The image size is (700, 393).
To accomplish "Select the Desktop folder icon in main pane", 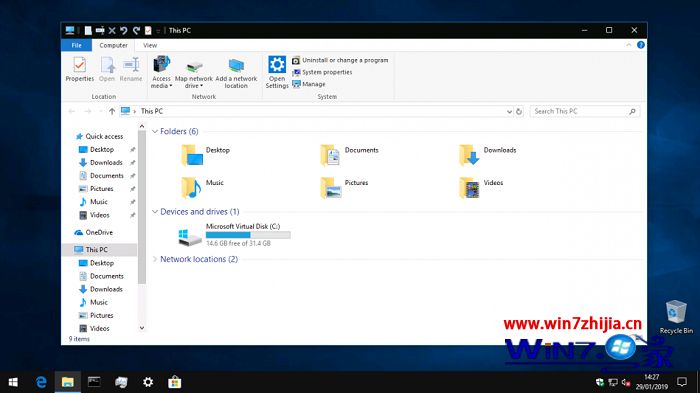I will tap(192, 155).
